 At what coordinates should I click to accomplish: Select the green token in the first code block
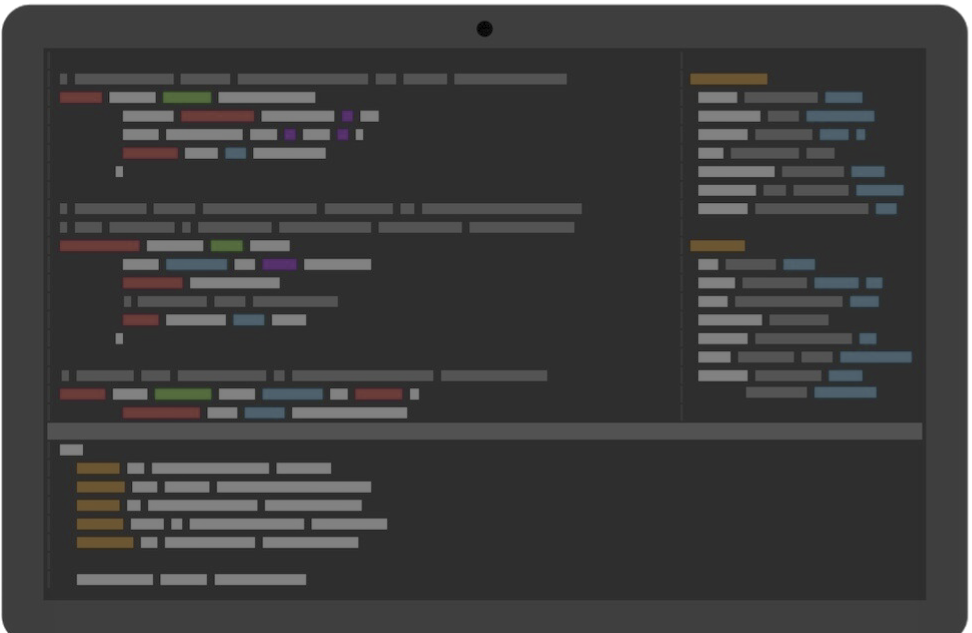pos(187,98)
